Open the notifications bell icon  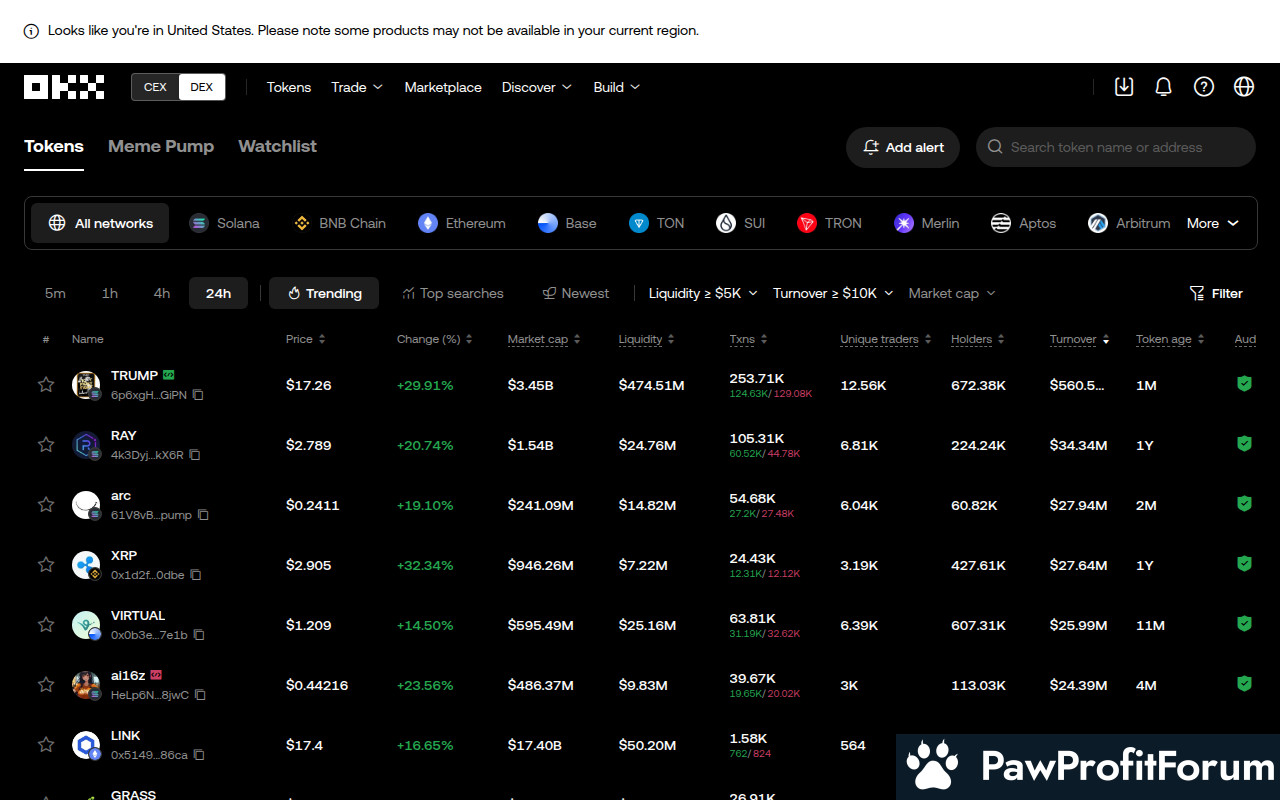point(1163,87)
